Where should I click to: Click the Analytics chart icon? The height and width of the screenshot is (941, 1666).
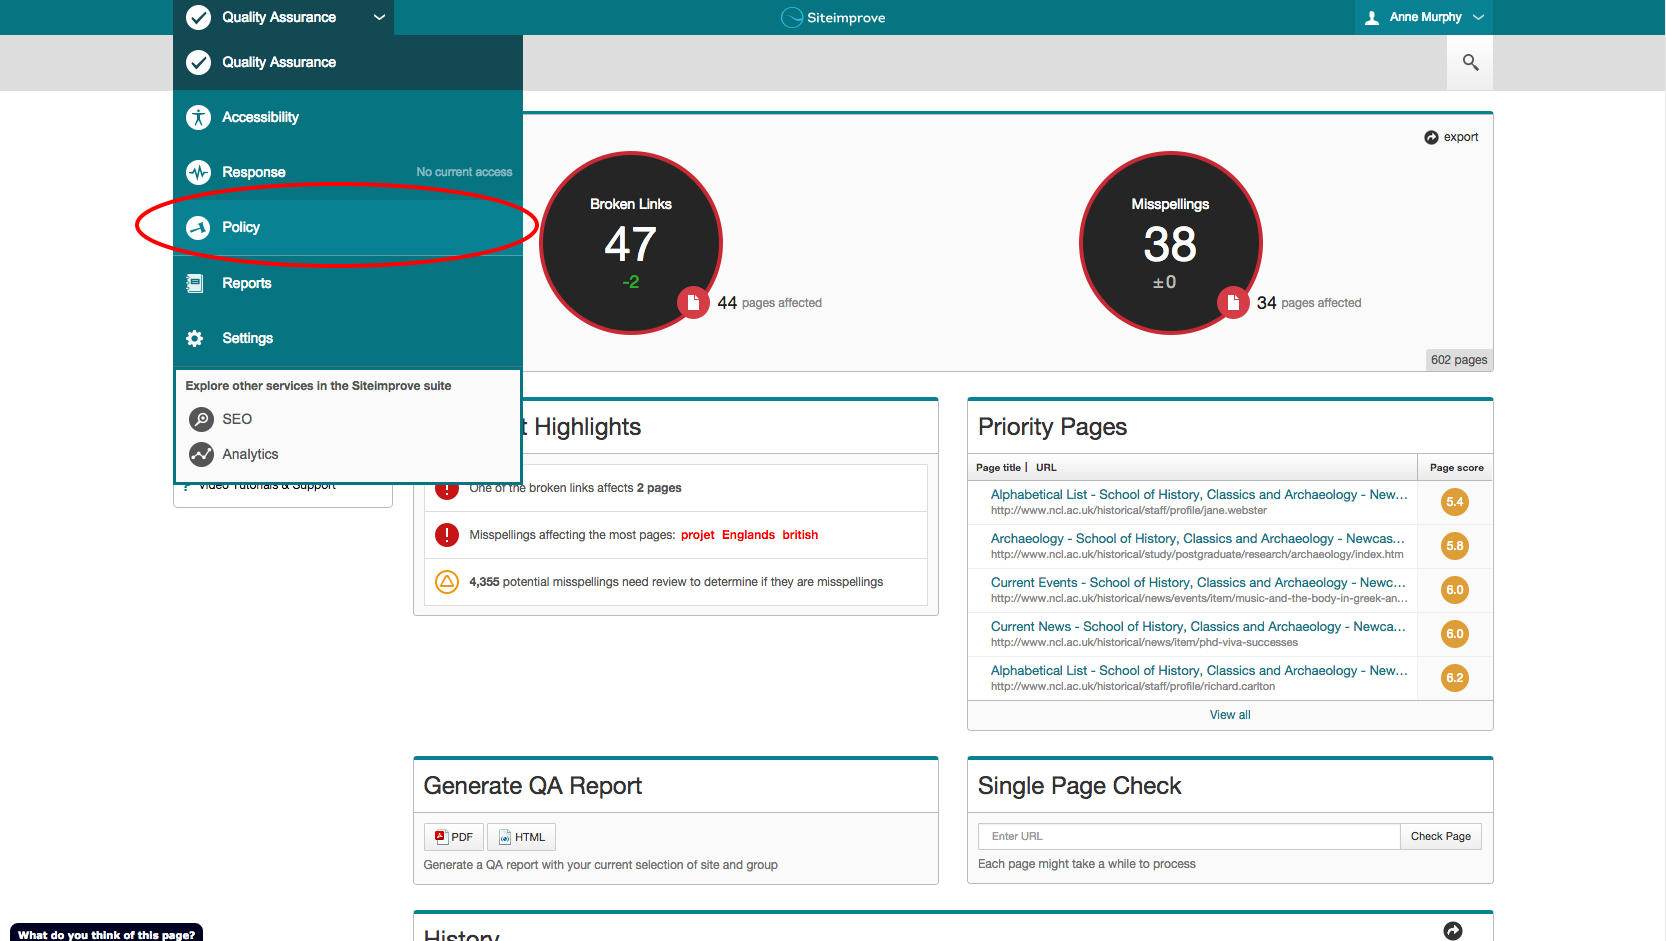202,454
